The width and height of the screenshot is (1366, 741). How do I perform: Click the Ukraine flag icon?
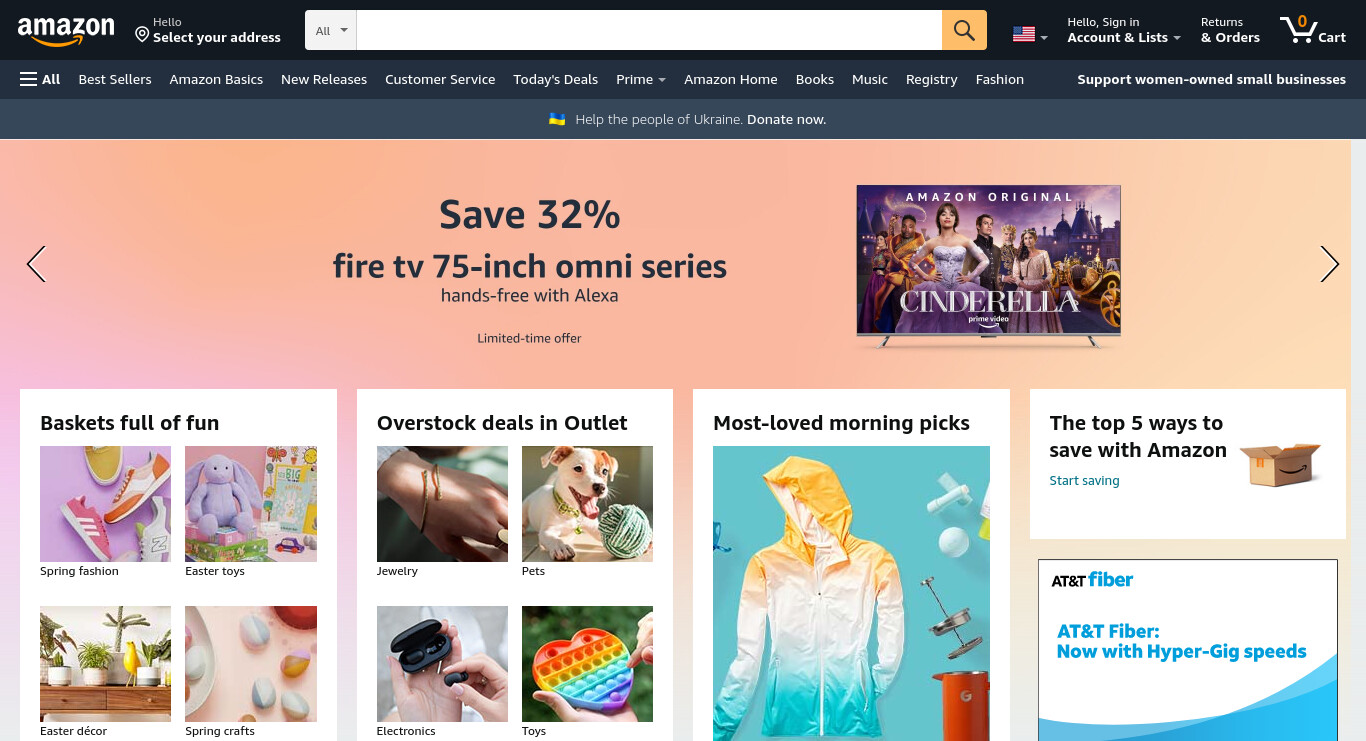click(557, 119)
